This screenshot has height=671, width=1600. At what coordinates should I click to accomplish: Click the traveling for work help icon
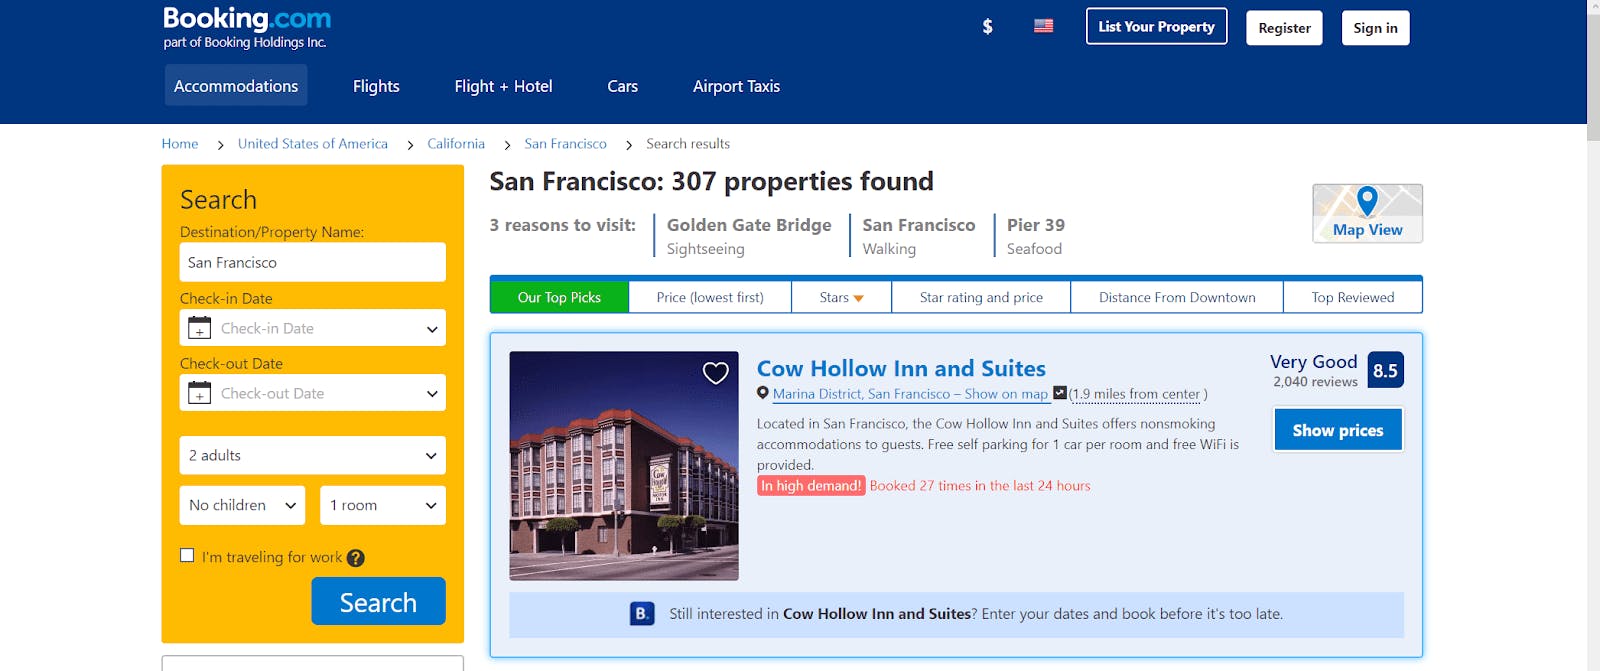tap(355, 558)
